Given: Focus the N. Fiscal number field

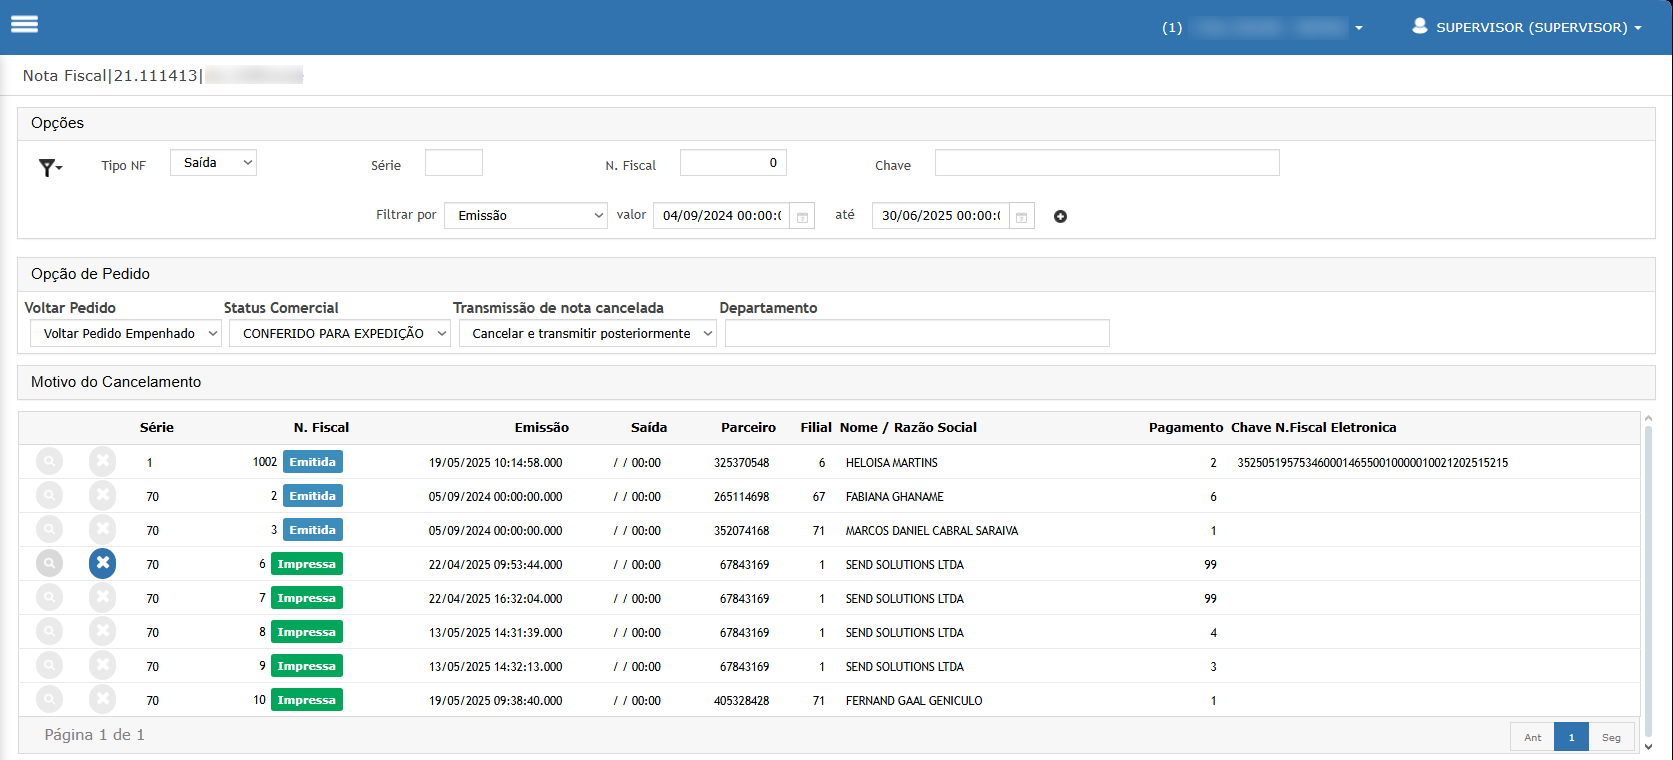Looking at the screenshot, I should pyautogui.click(x=733, y=163).
